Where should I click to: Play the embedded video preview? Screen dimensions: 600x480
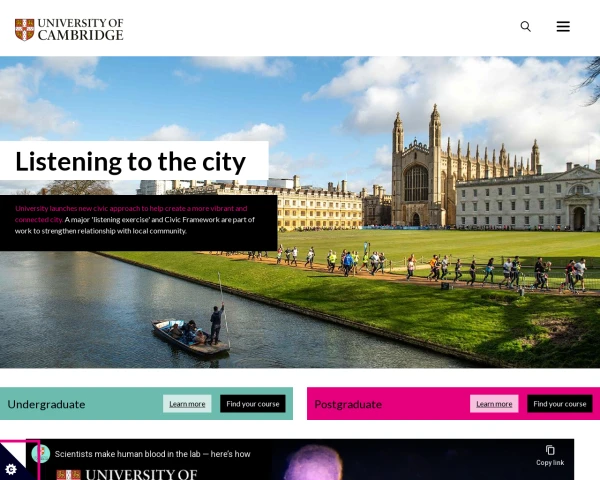300,459
